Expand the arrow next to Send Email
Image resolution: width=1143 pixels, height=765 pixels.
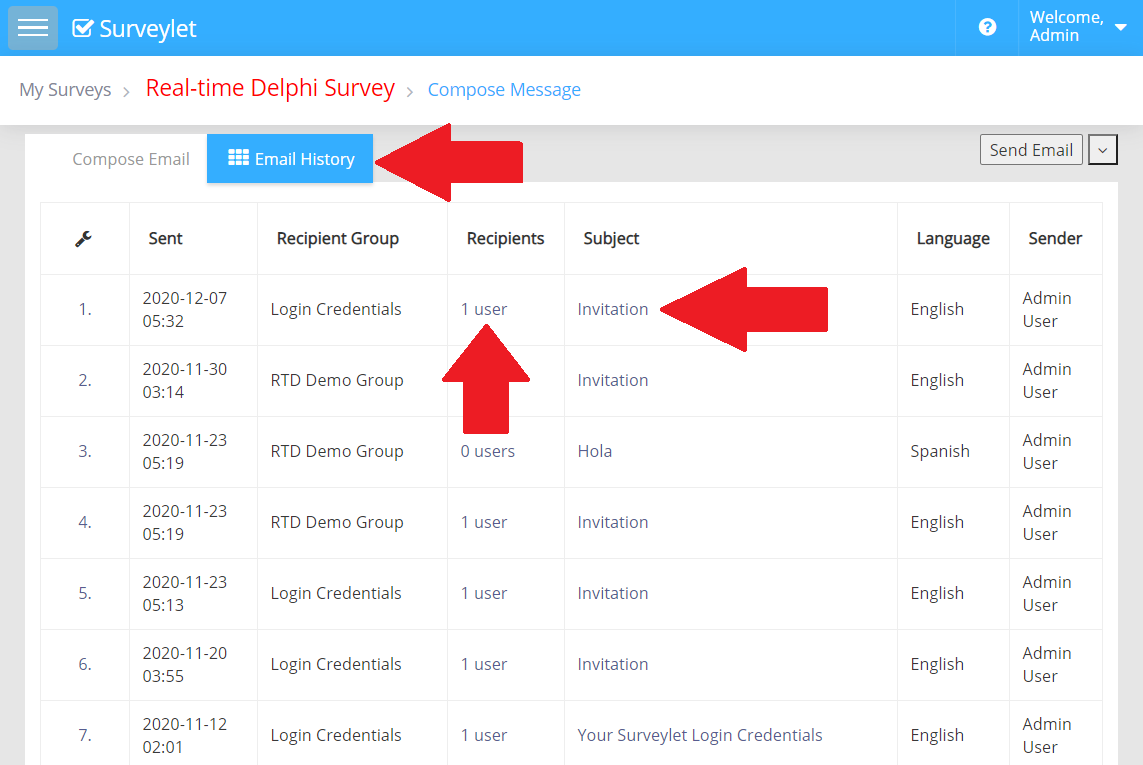1102,150
